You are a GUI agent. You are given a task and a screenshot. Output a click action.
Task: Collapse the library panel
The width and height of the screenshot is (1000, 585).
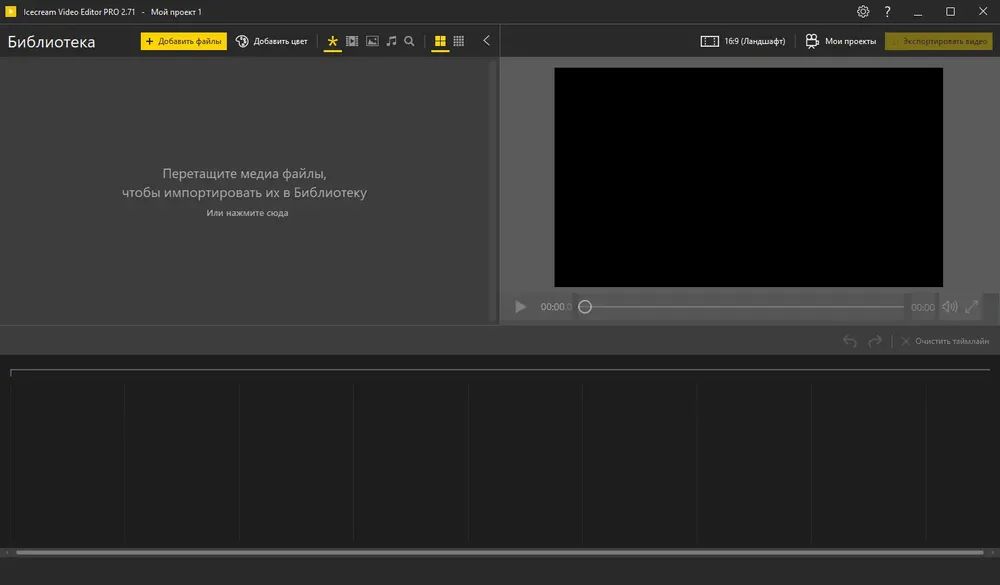point(486,41)
